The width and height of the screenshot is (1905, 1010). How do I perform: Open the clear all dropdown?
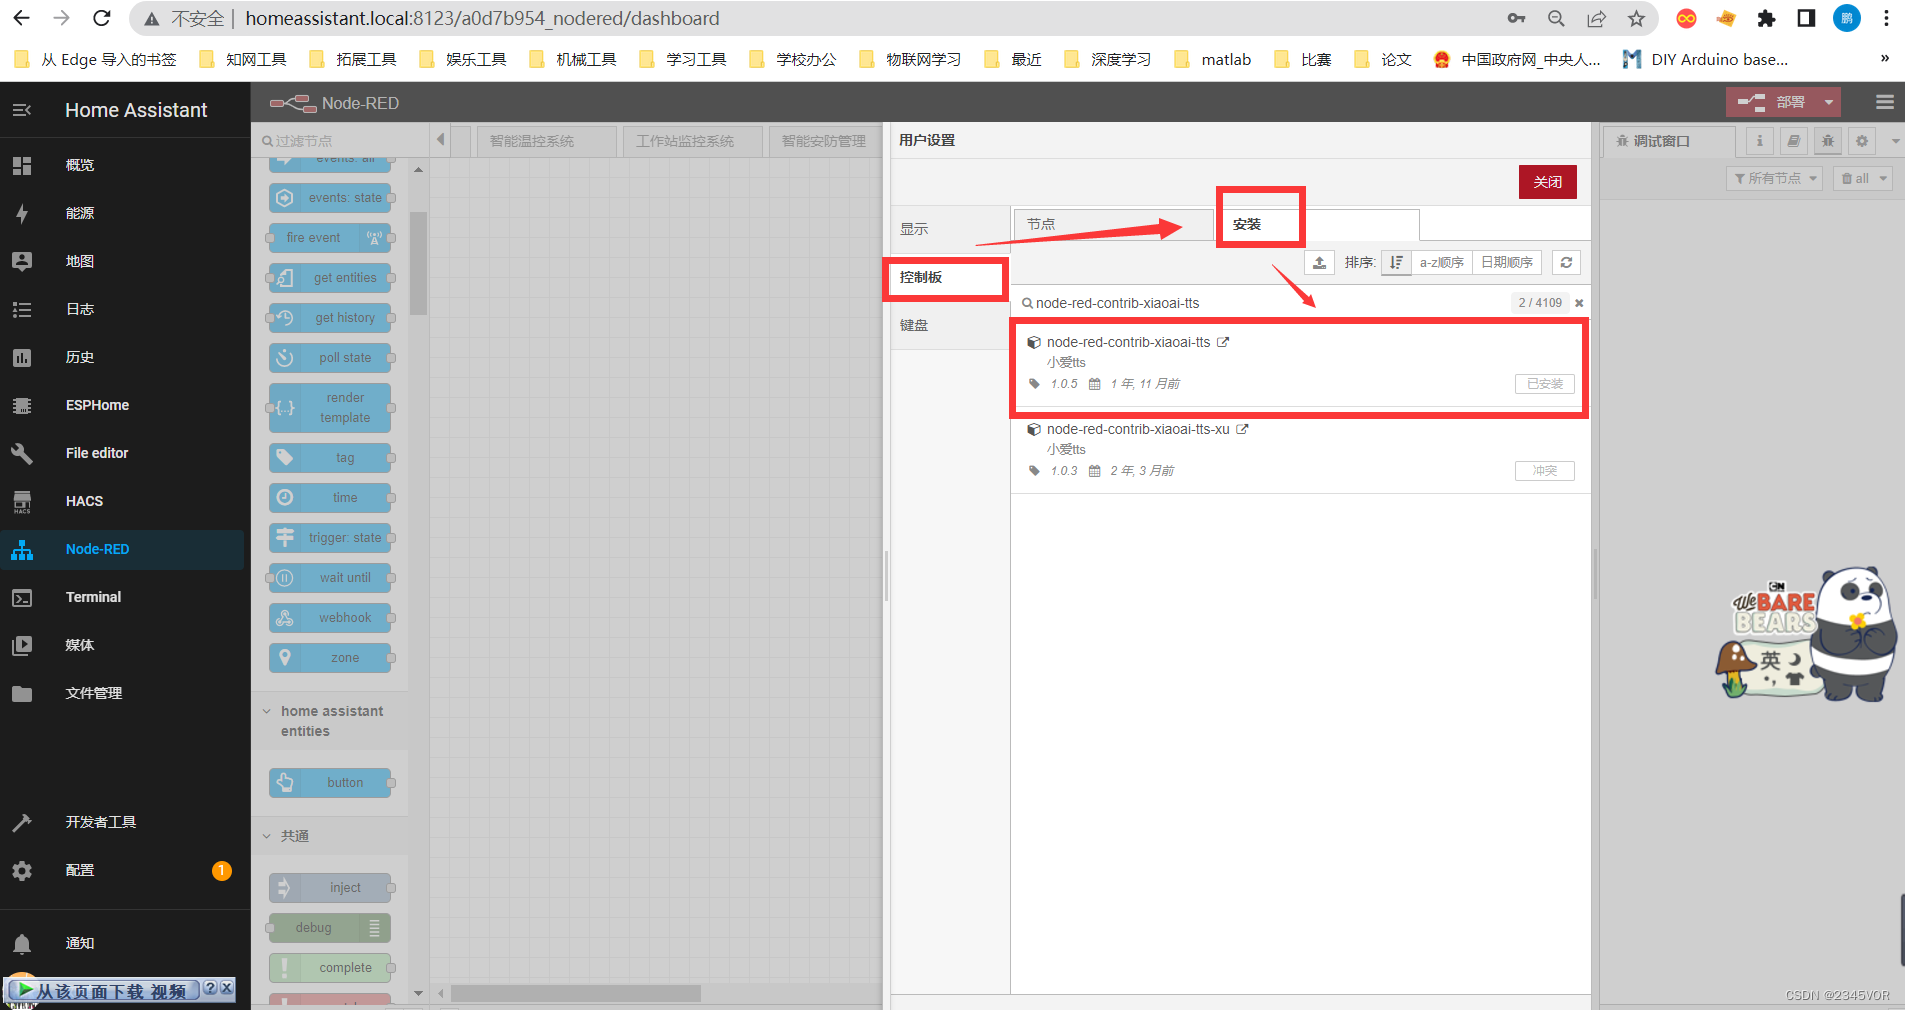coord(1865,178)
